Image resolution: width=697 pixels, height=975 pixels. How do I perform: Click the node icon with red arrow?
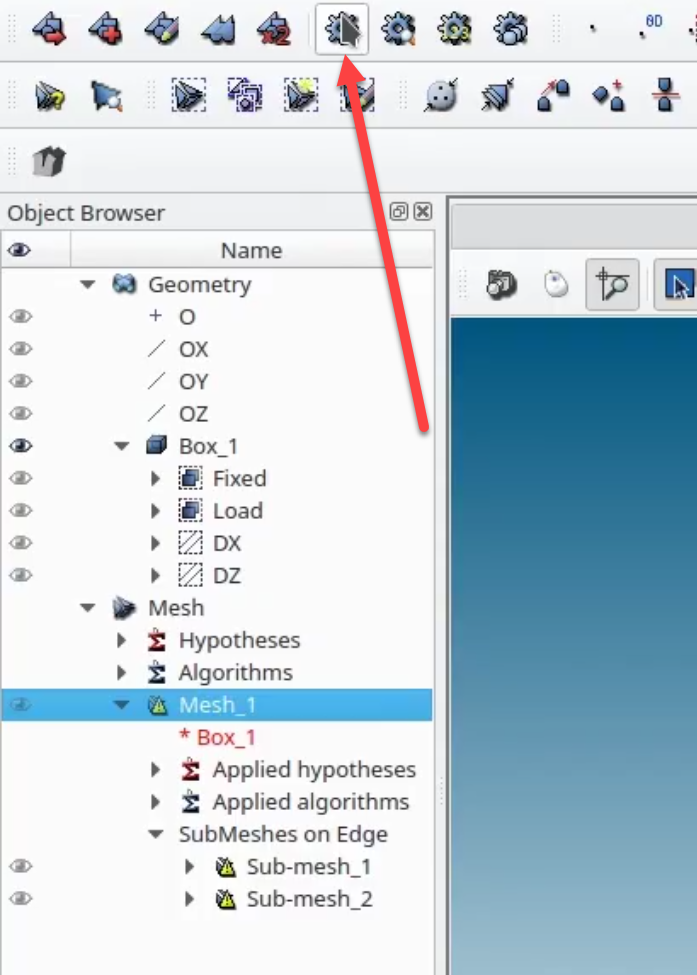[x=553, y=95]
